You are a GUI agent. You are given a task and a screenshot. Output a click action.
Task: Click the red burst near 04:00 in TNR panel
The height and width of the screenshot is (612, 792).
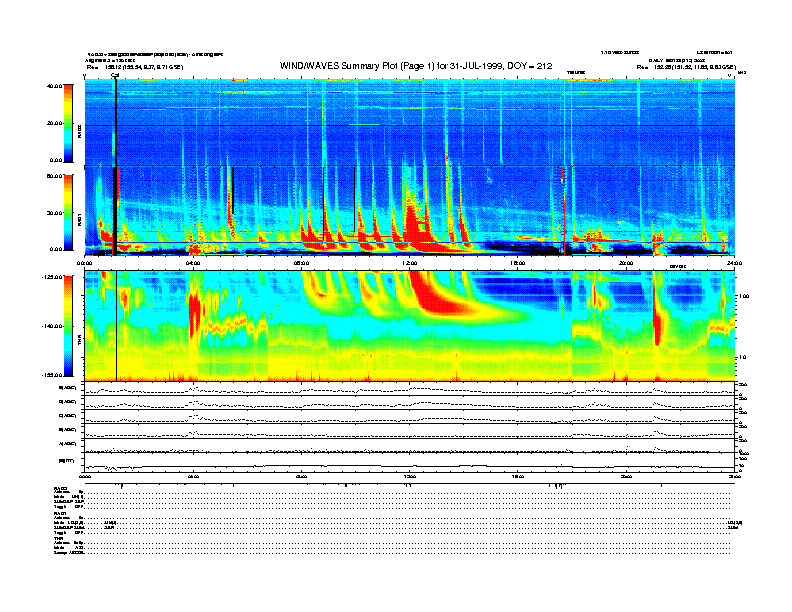[x=194, y=313]
